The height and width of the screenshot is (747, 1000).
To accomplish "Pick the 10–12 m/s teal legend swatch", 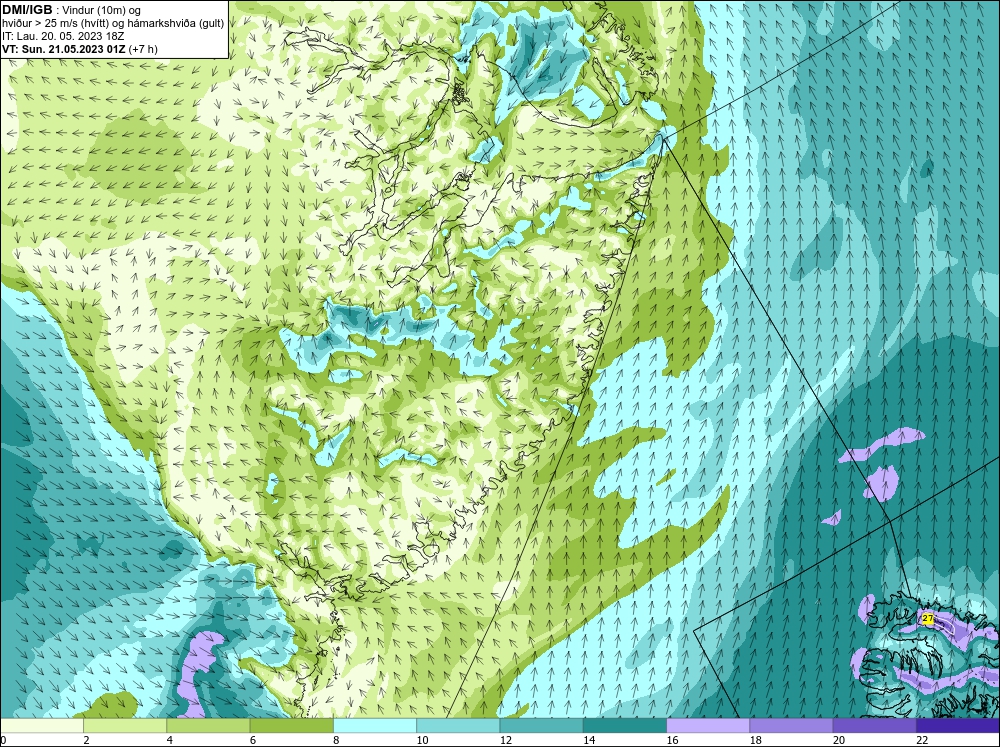I will click(458, 726).
